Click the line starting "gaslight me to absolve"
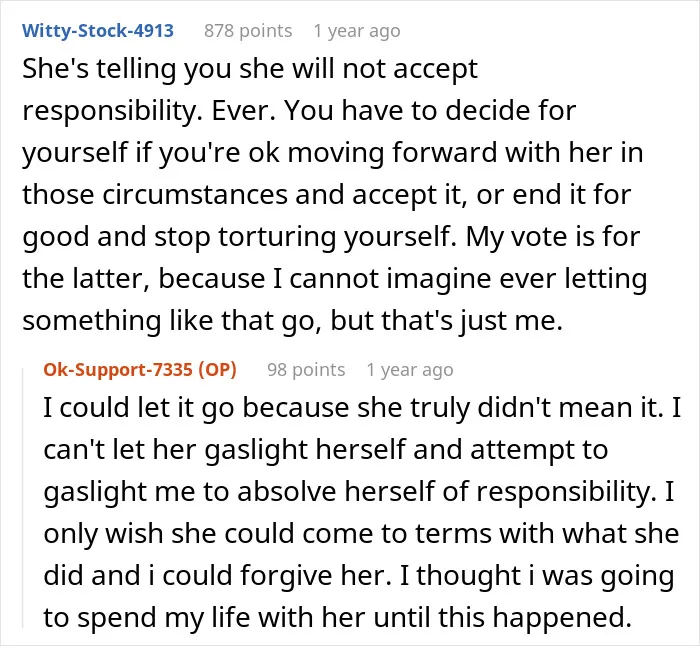Image resolution: width=700 pixels, height=646 pixels. 358,492
